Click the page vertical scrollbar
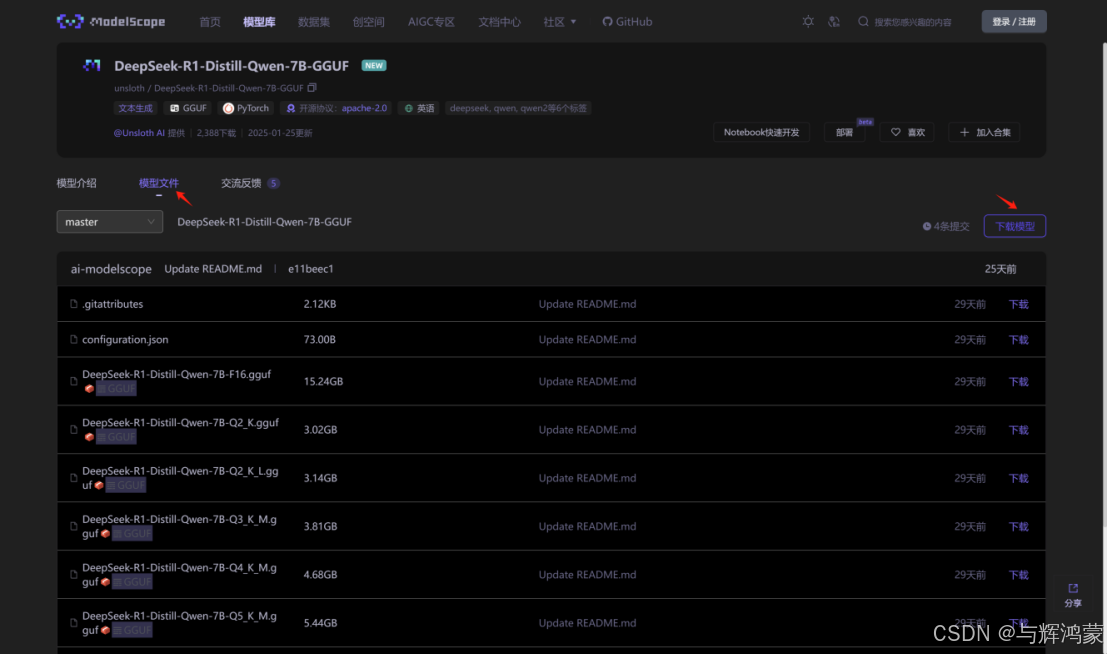1108x654 pixels. 1104,283
